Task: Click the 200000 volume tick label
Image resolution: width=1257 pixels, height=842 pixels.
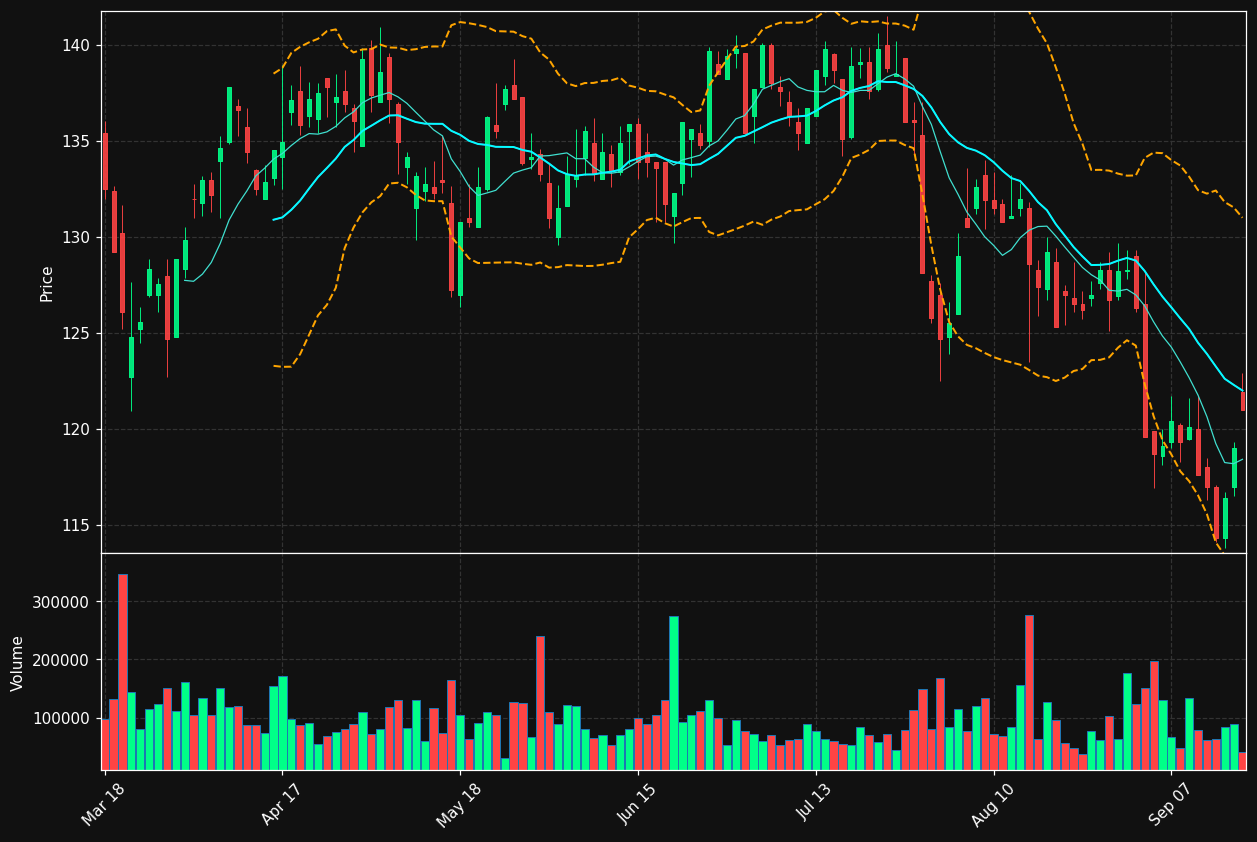Action: pyautogui.click(x=61, y=661)
